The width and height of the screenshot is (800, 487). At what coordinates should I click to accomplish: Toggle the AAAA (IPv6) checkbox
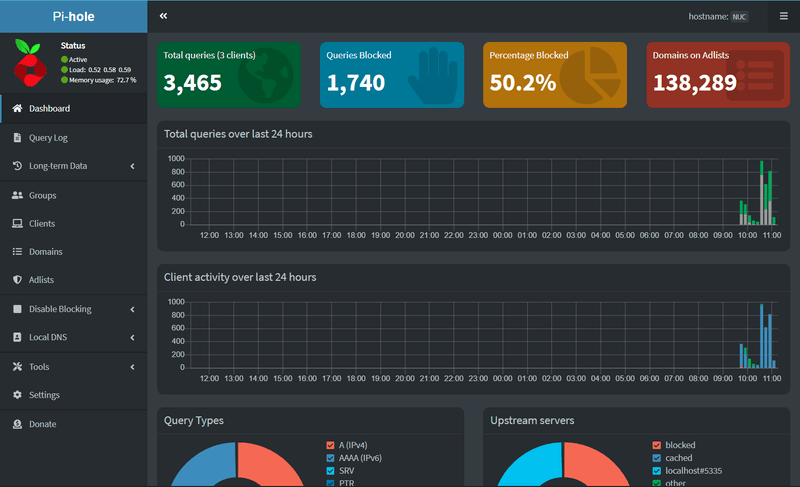(x=330, y=458)
